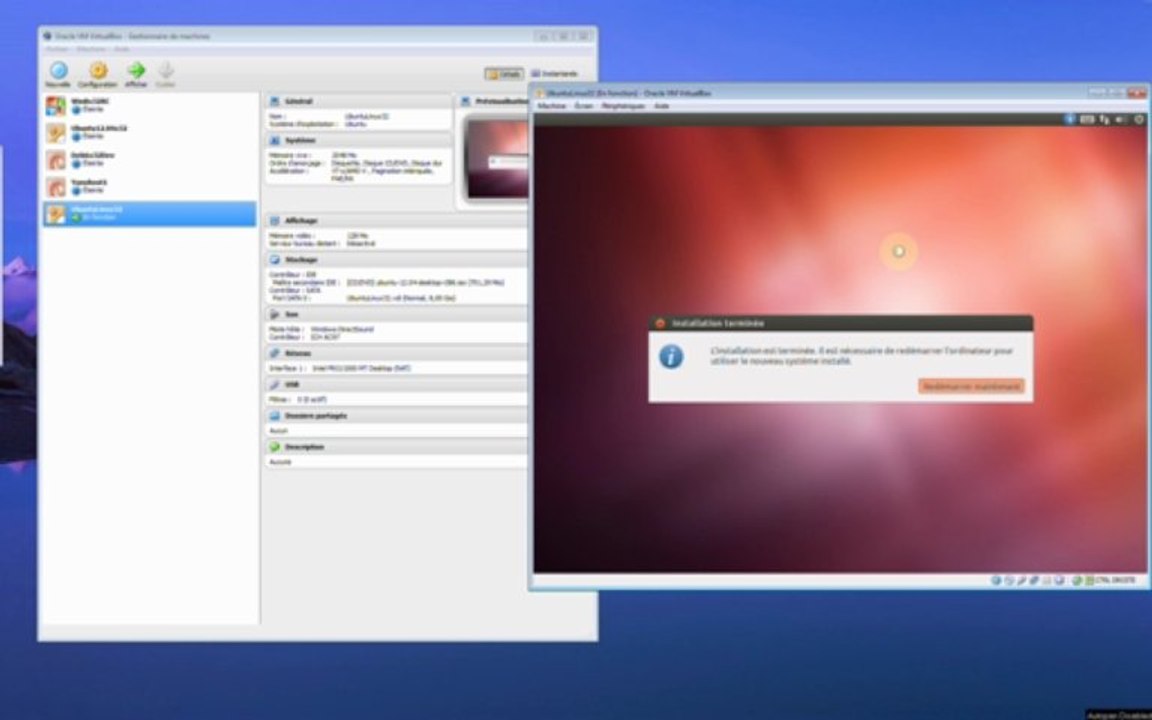Screen dimensions: 1152x720
Task: Select the Yunohost VM in the list
Action: click(x=150, y=187)
